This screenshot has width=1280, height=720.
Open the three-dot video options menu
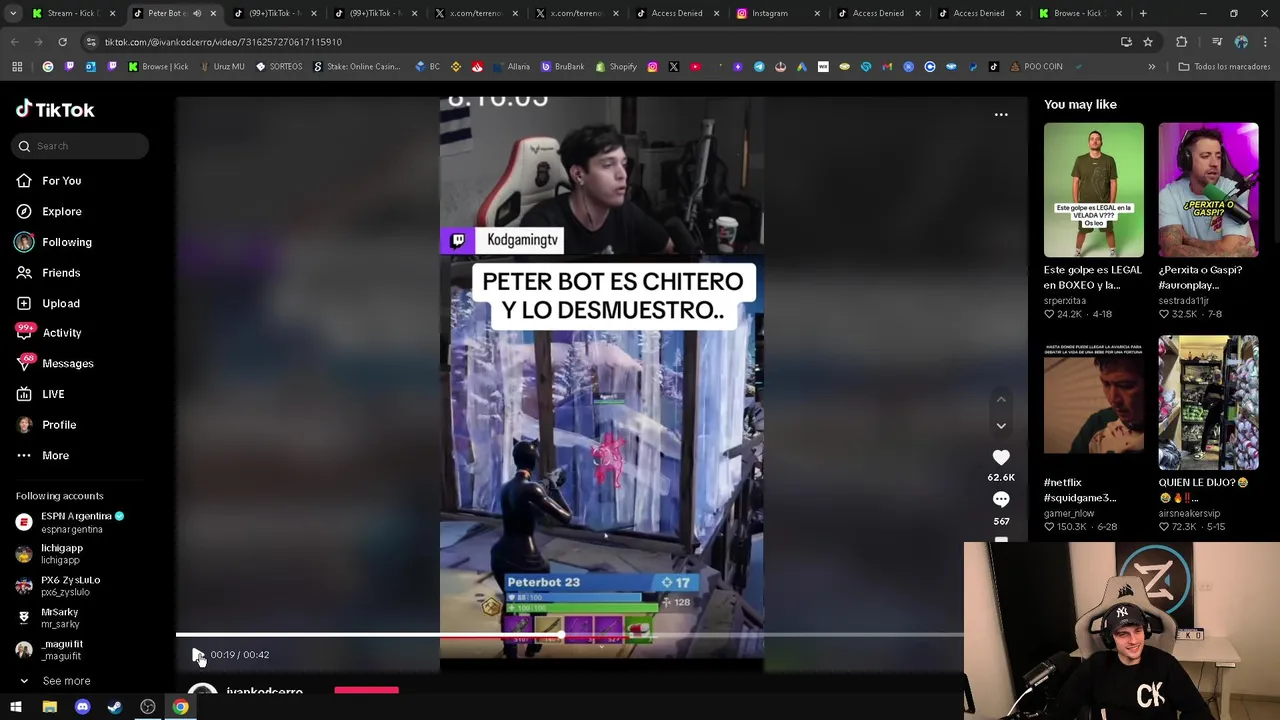tap(1001, 115)
